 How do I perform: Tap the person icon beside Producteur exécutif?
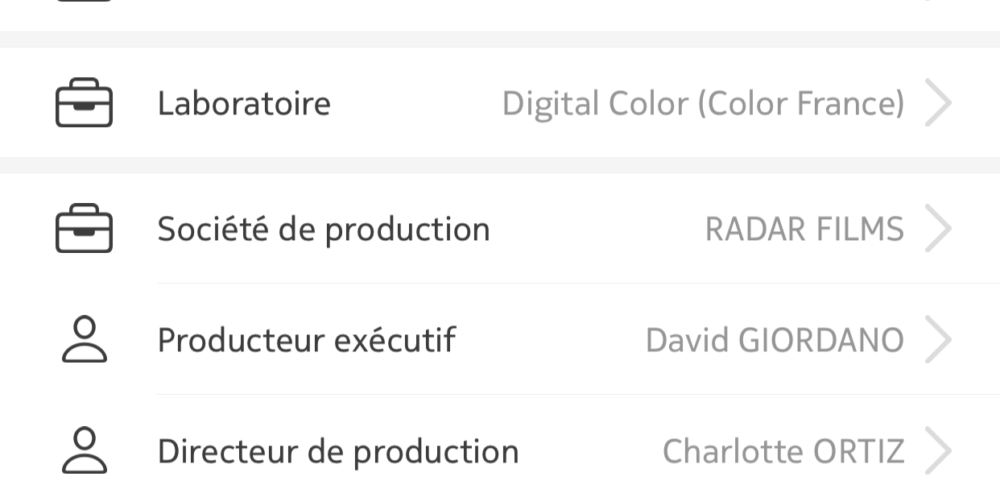(x=84, y=339)
